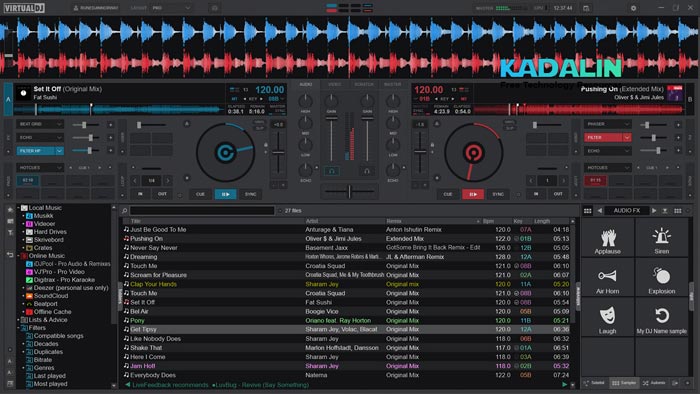
Task: Click the crossfader slider
Action: 349,191
